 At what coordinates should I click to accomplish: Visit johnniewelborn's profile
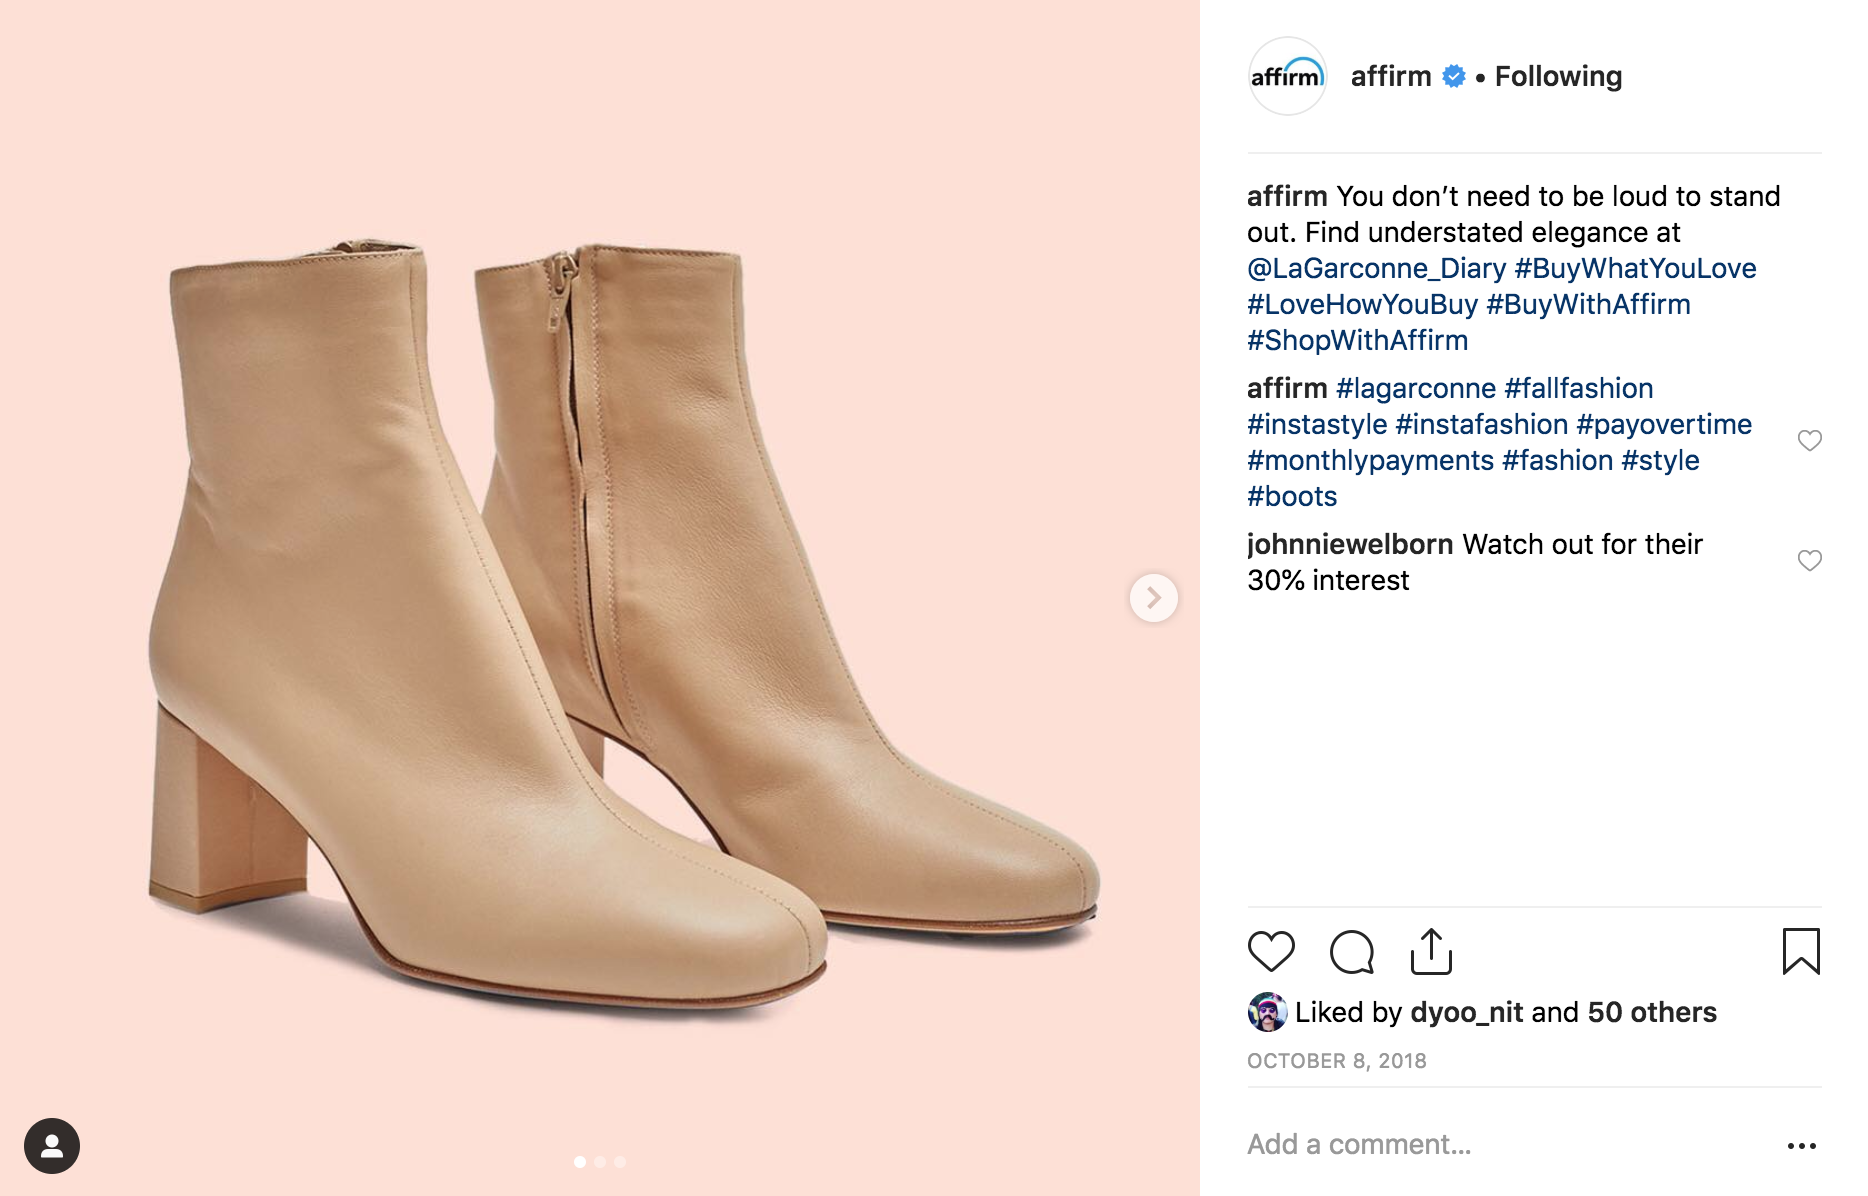tap(1349, 545)
